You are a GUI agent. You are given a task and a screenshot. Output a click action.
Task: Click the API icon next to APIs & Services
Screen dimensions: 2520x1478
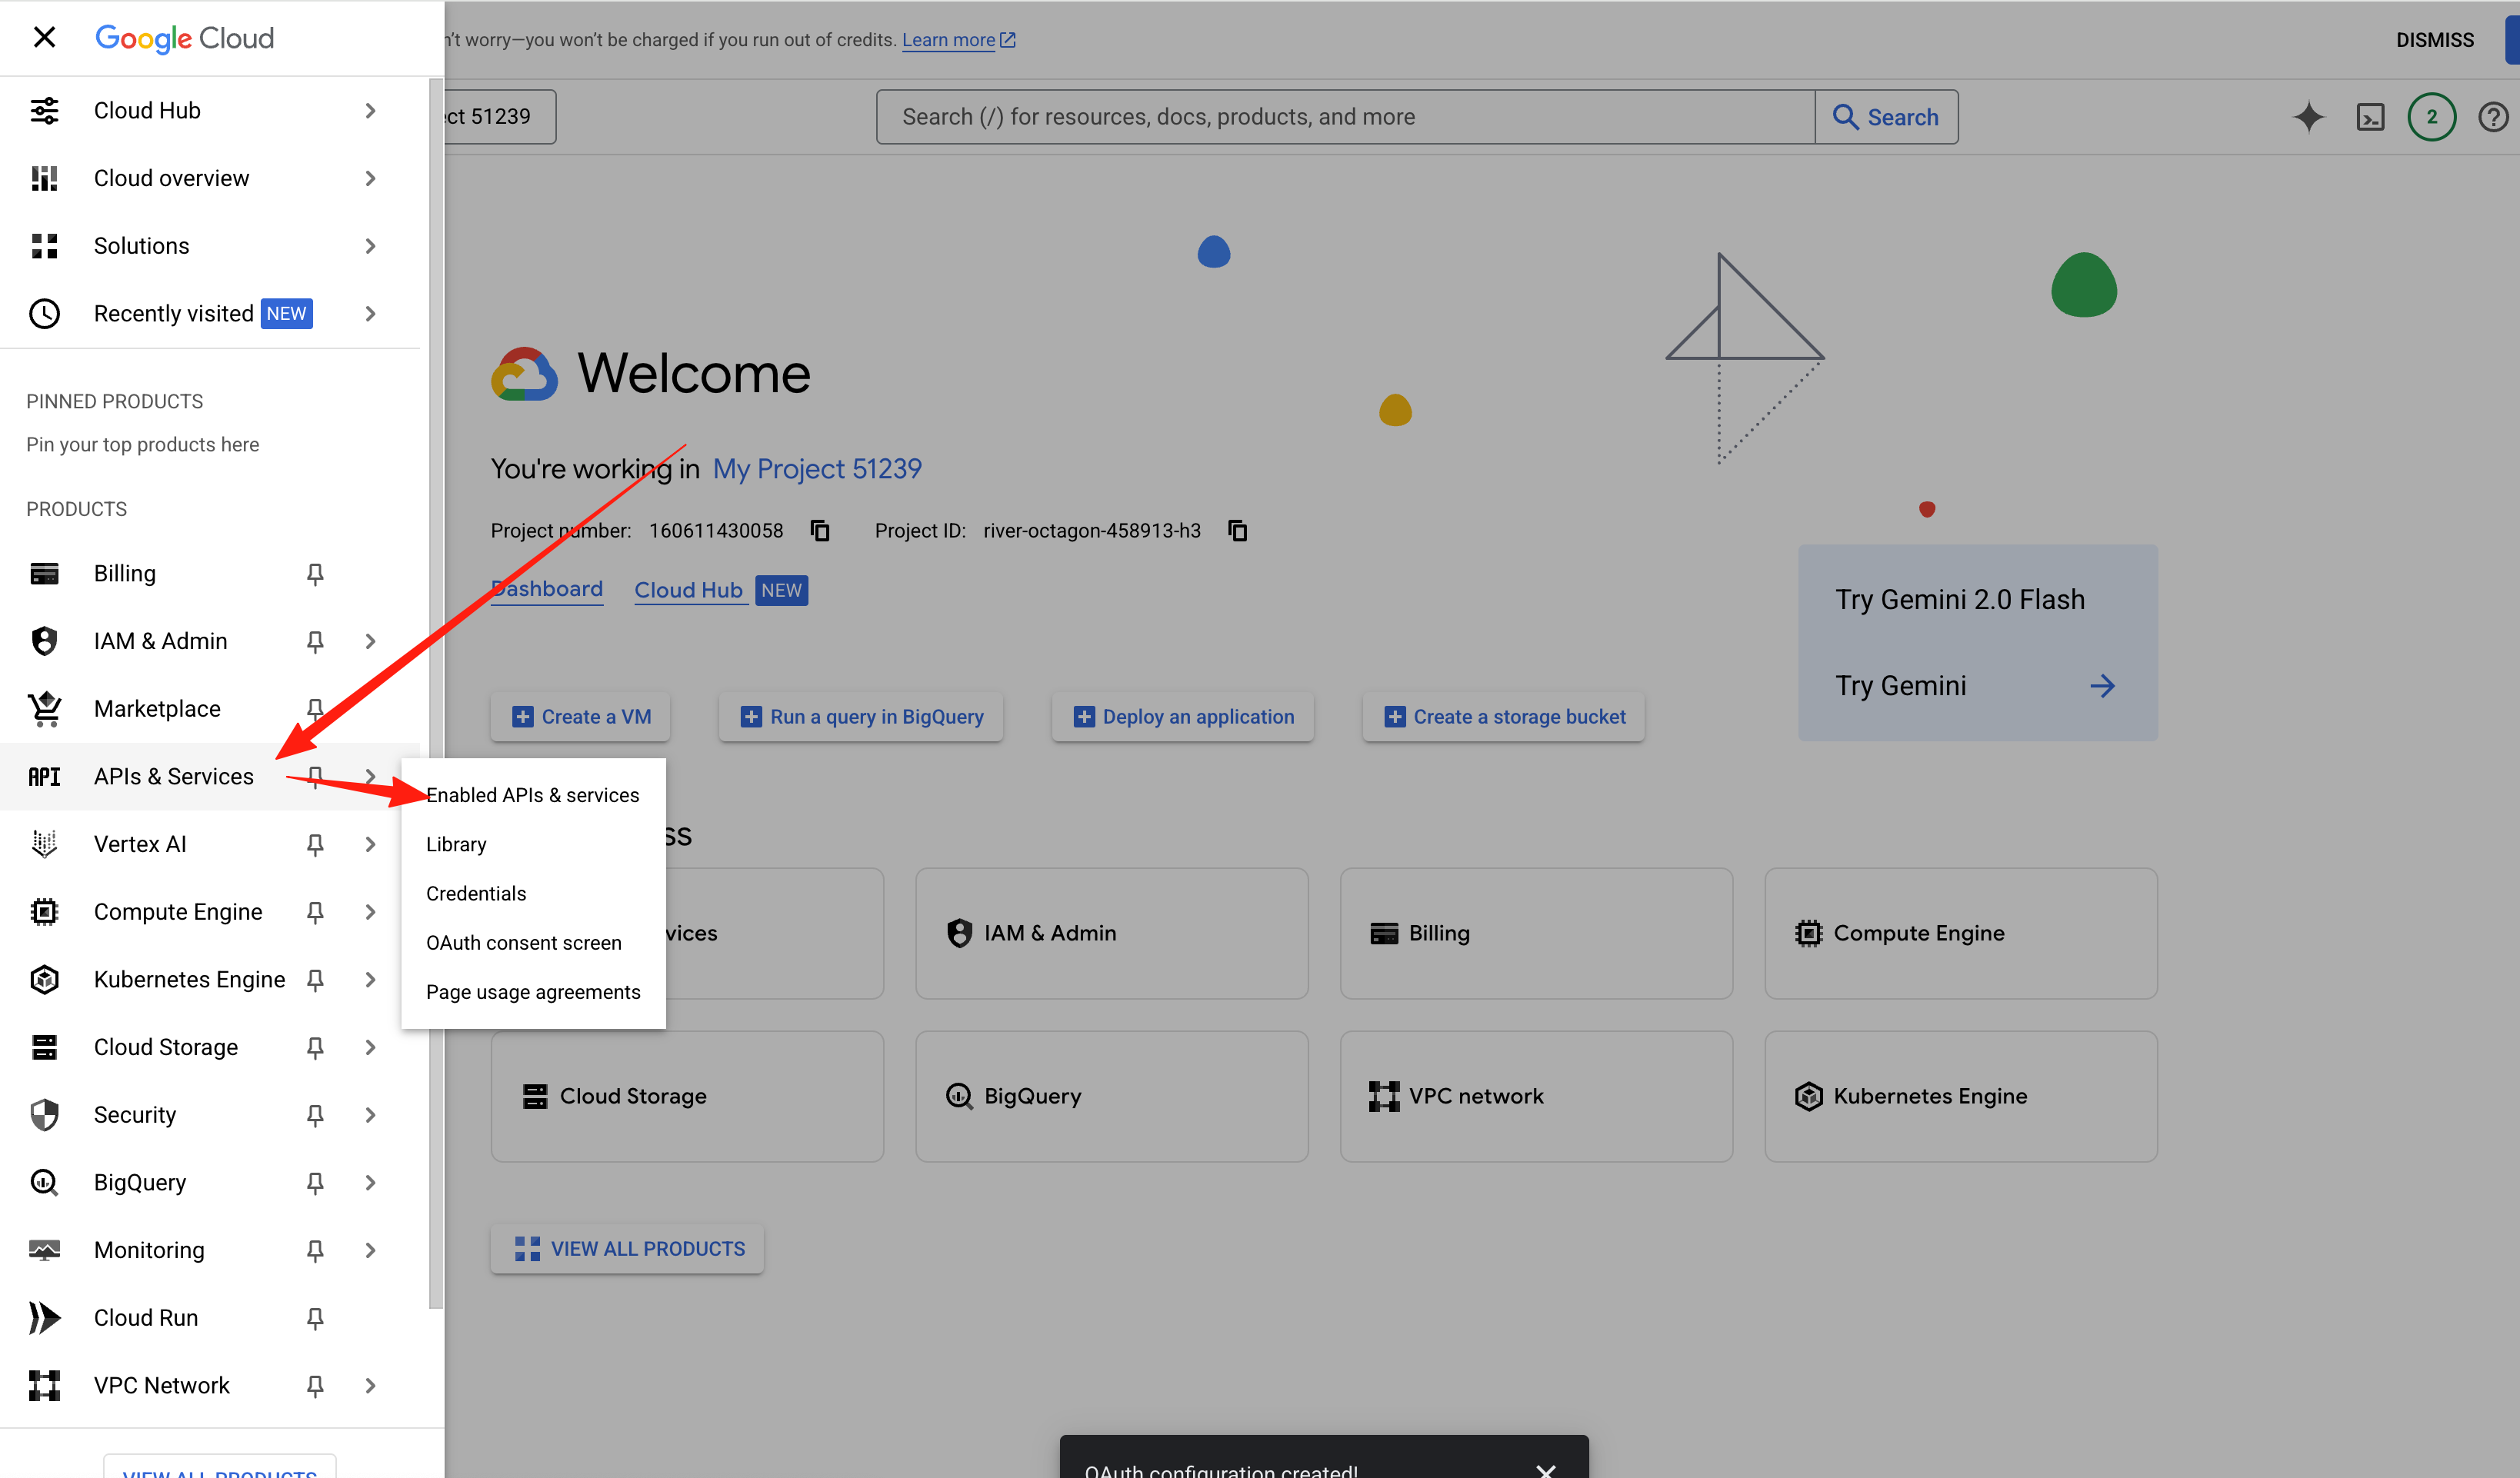click(44, 777)
